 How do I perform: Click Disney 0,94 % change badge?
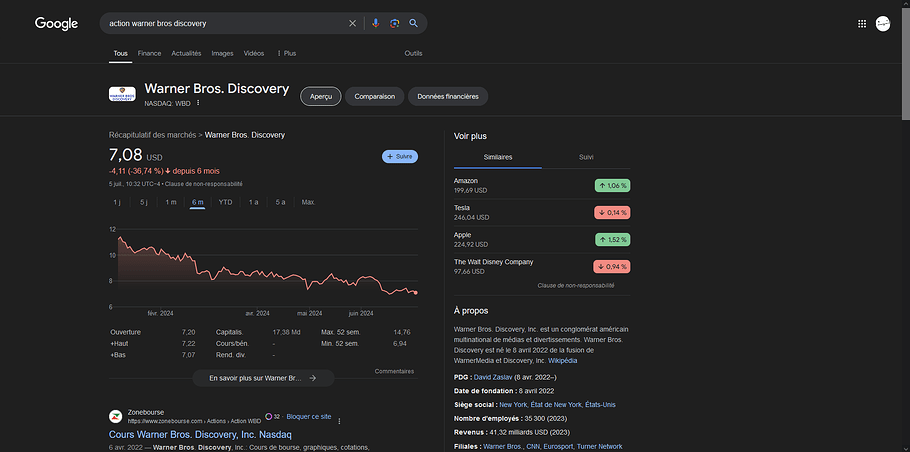612,267
